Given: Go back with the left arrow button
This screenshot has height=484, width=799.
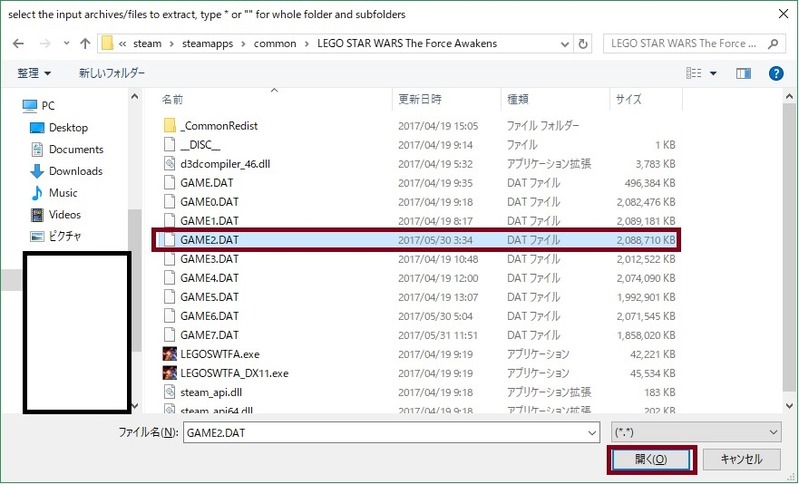Looking at the screenshot, I should [x=18, y=44].
